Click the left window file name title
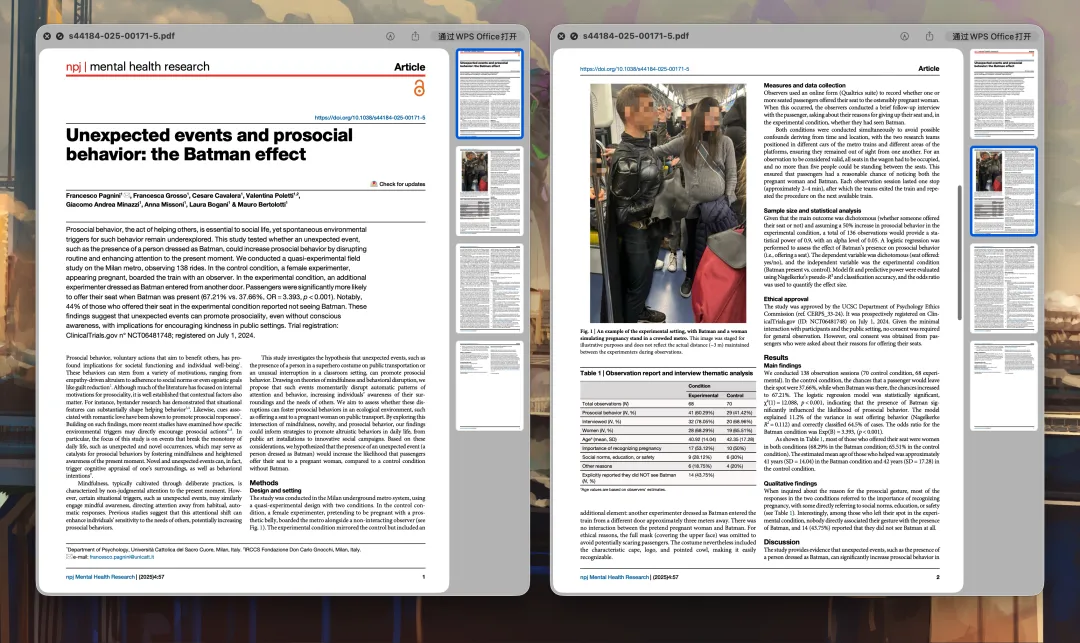 click(x=122, y=36)
